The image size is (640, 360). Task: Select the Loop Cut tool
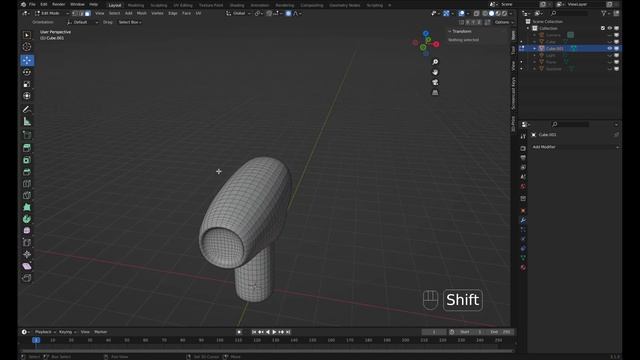coord(27,184)
